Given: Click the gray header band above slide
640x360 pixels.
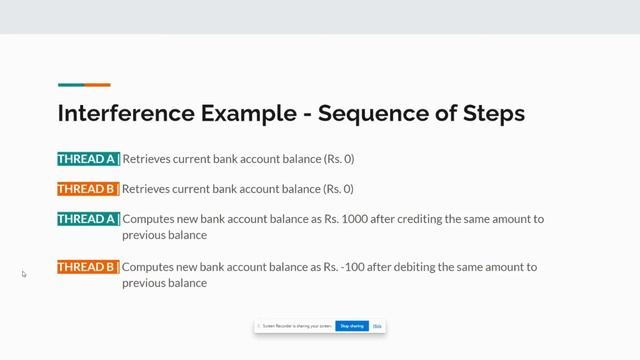Looking at the screenshot, I should [320, 17].
